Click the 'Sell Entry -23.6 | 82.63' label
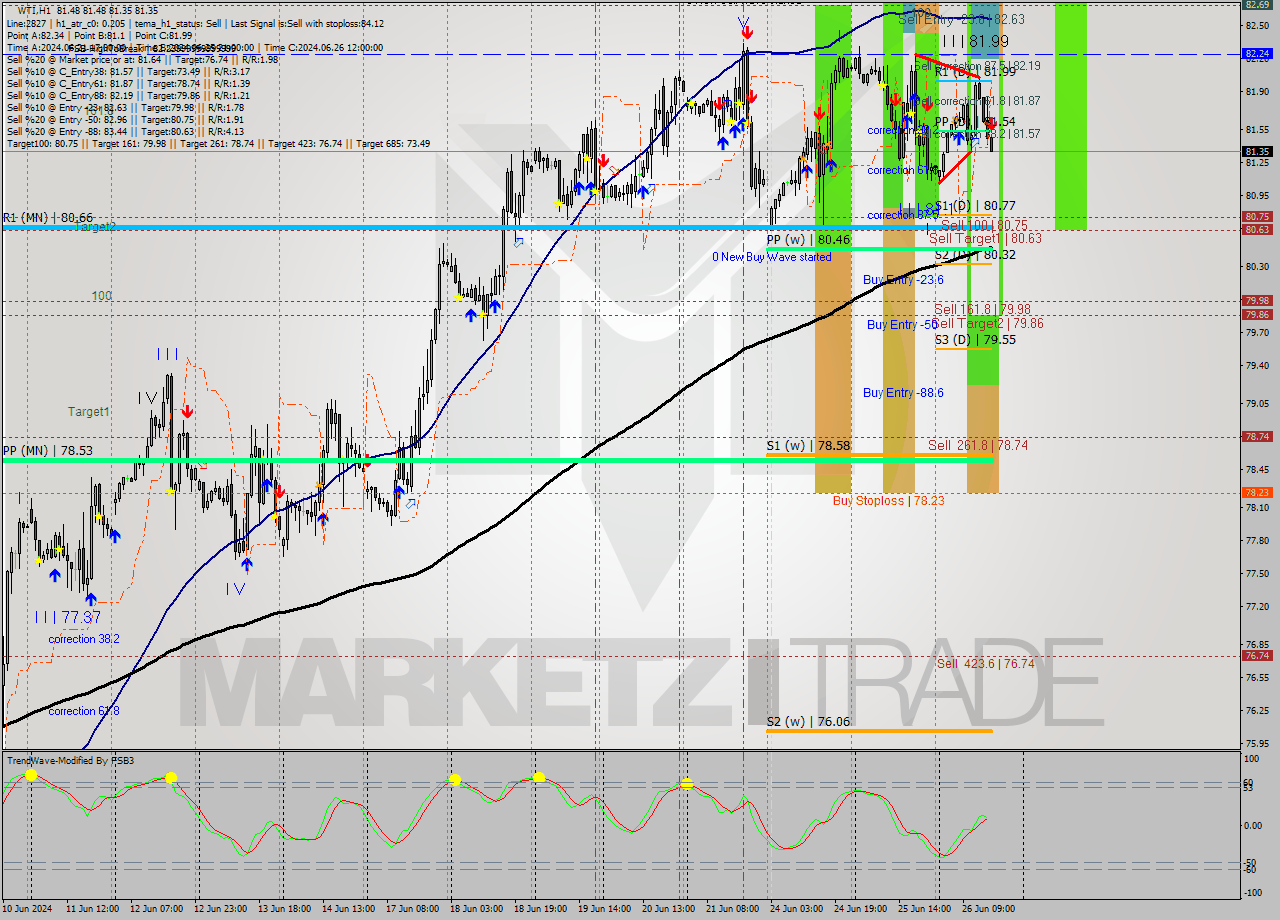This screenshot has height=920, width=1280. pyautogui.click(x=961, y=19)
